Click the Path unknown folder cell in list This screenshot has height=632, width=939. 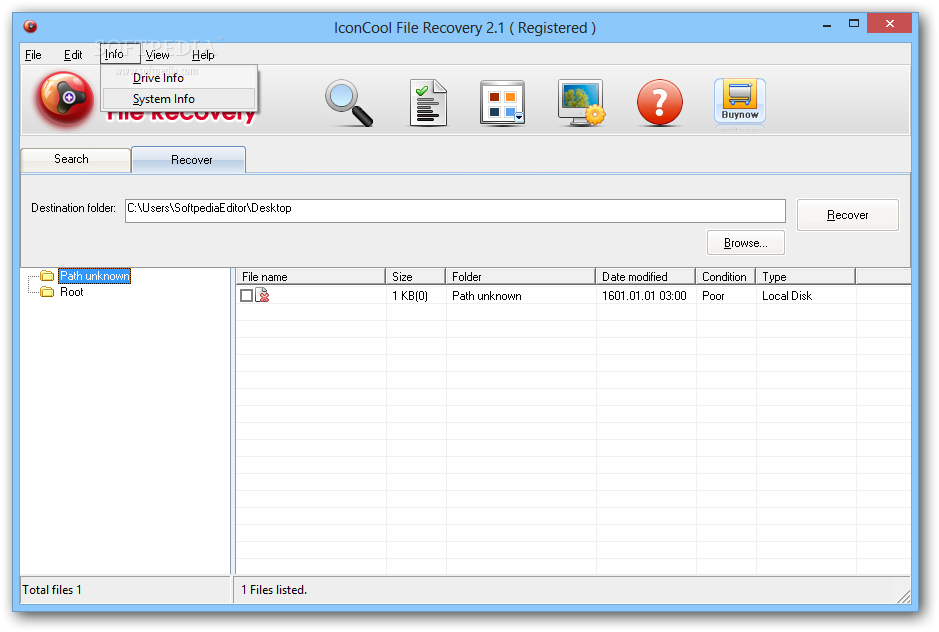(487, 296)
